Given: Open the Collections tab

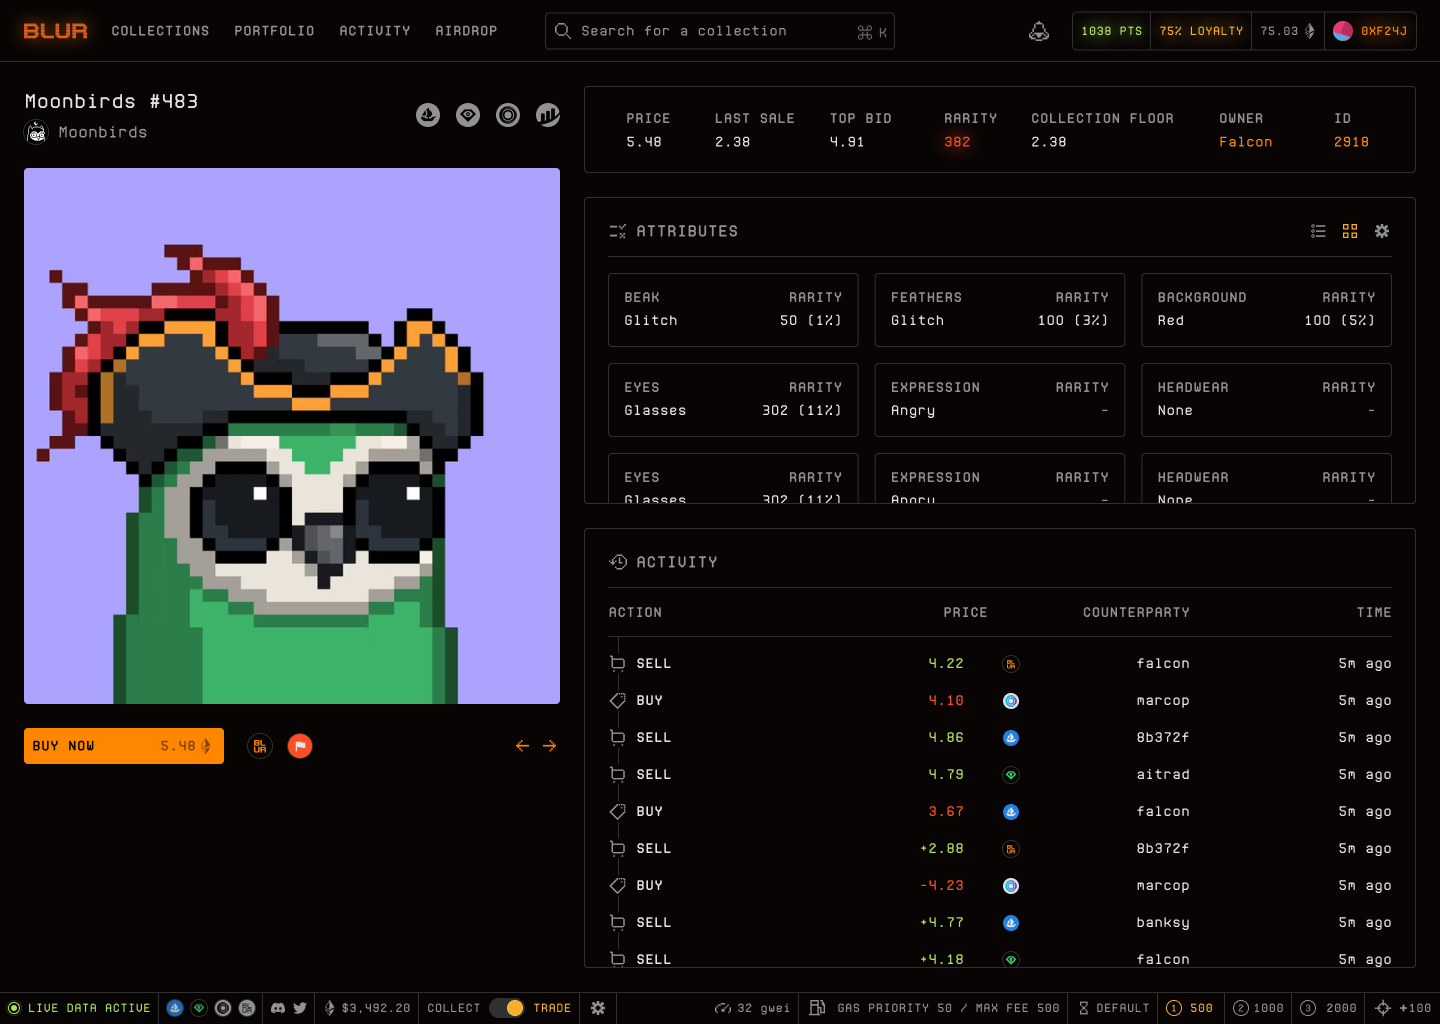Looking at the screenshot, I should [x=161, y=31].
